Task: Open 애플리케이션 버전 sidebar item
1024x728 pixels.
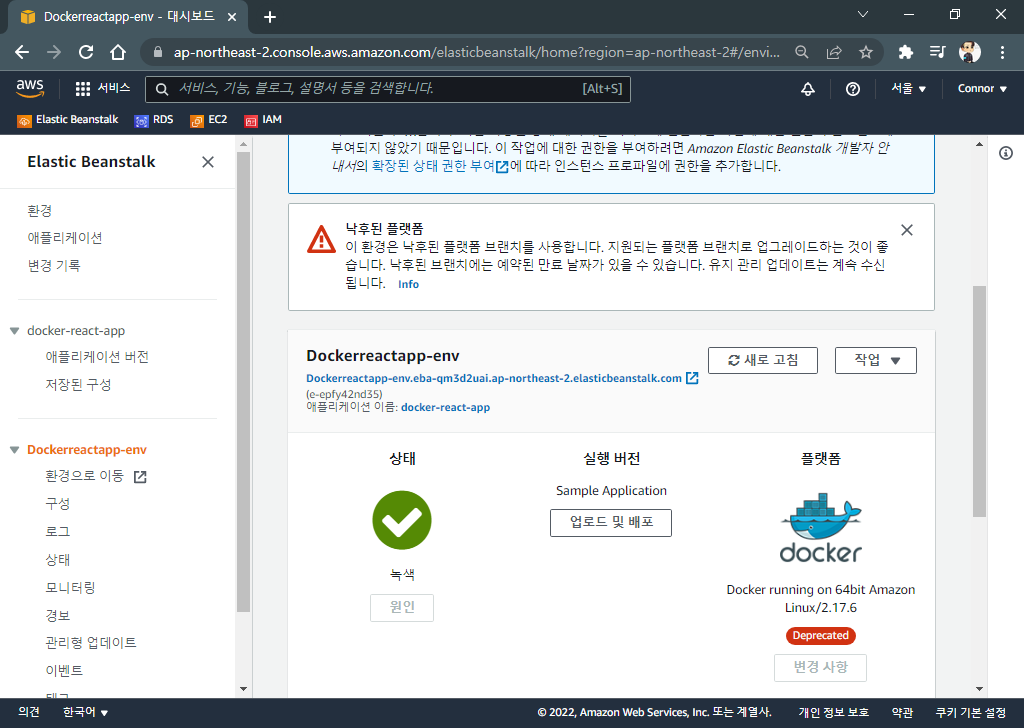Action: (x=97, y=357)
